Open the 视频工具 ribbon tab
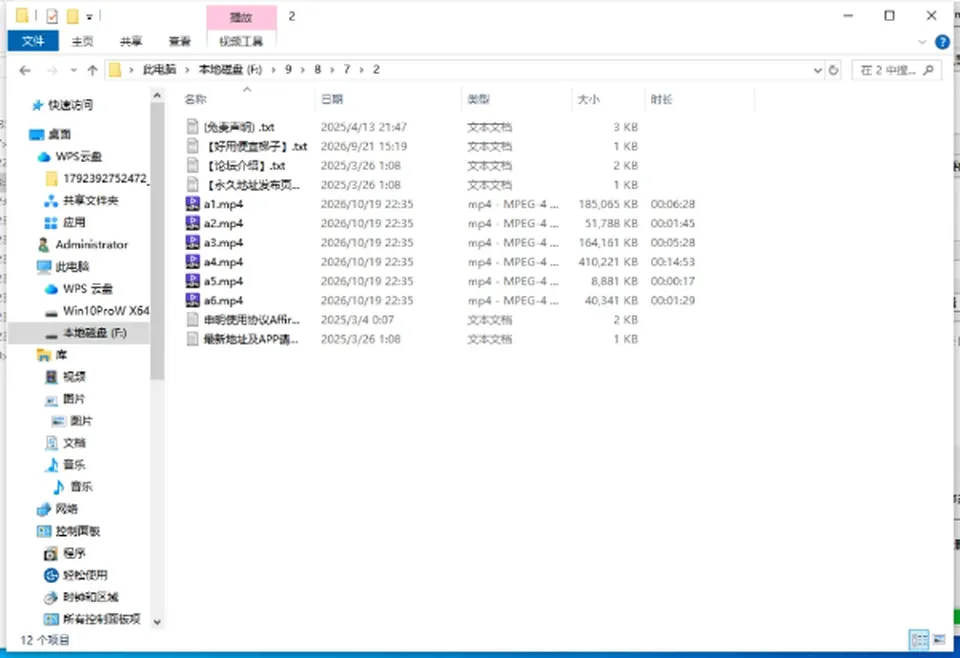This screenshot has width=960, height=658. [x=241, y=41]
